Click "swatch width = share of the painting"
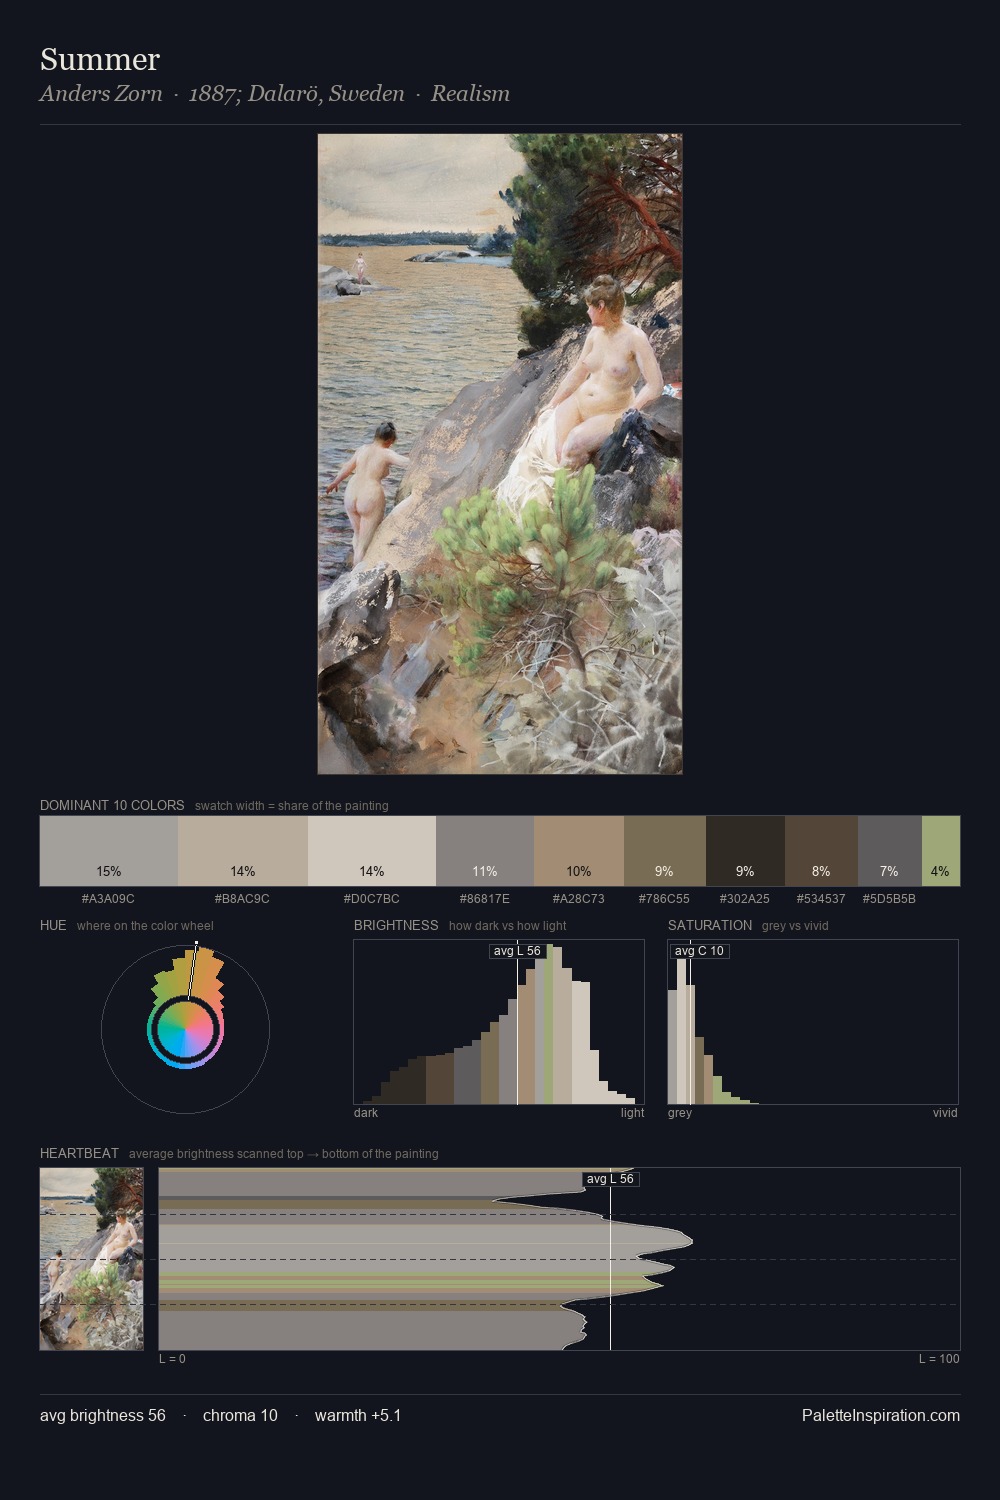Screen dimensions: 1000x1500 pyautogui.click(x=292, y=806)
